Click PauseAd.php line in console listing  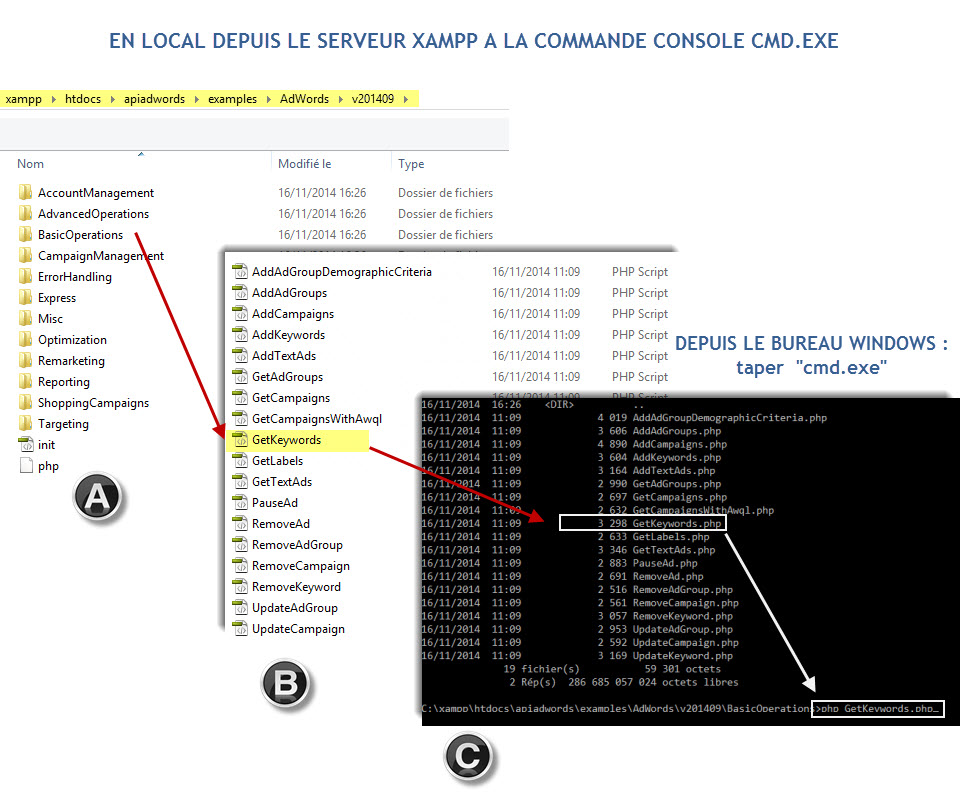coord(559,563)
